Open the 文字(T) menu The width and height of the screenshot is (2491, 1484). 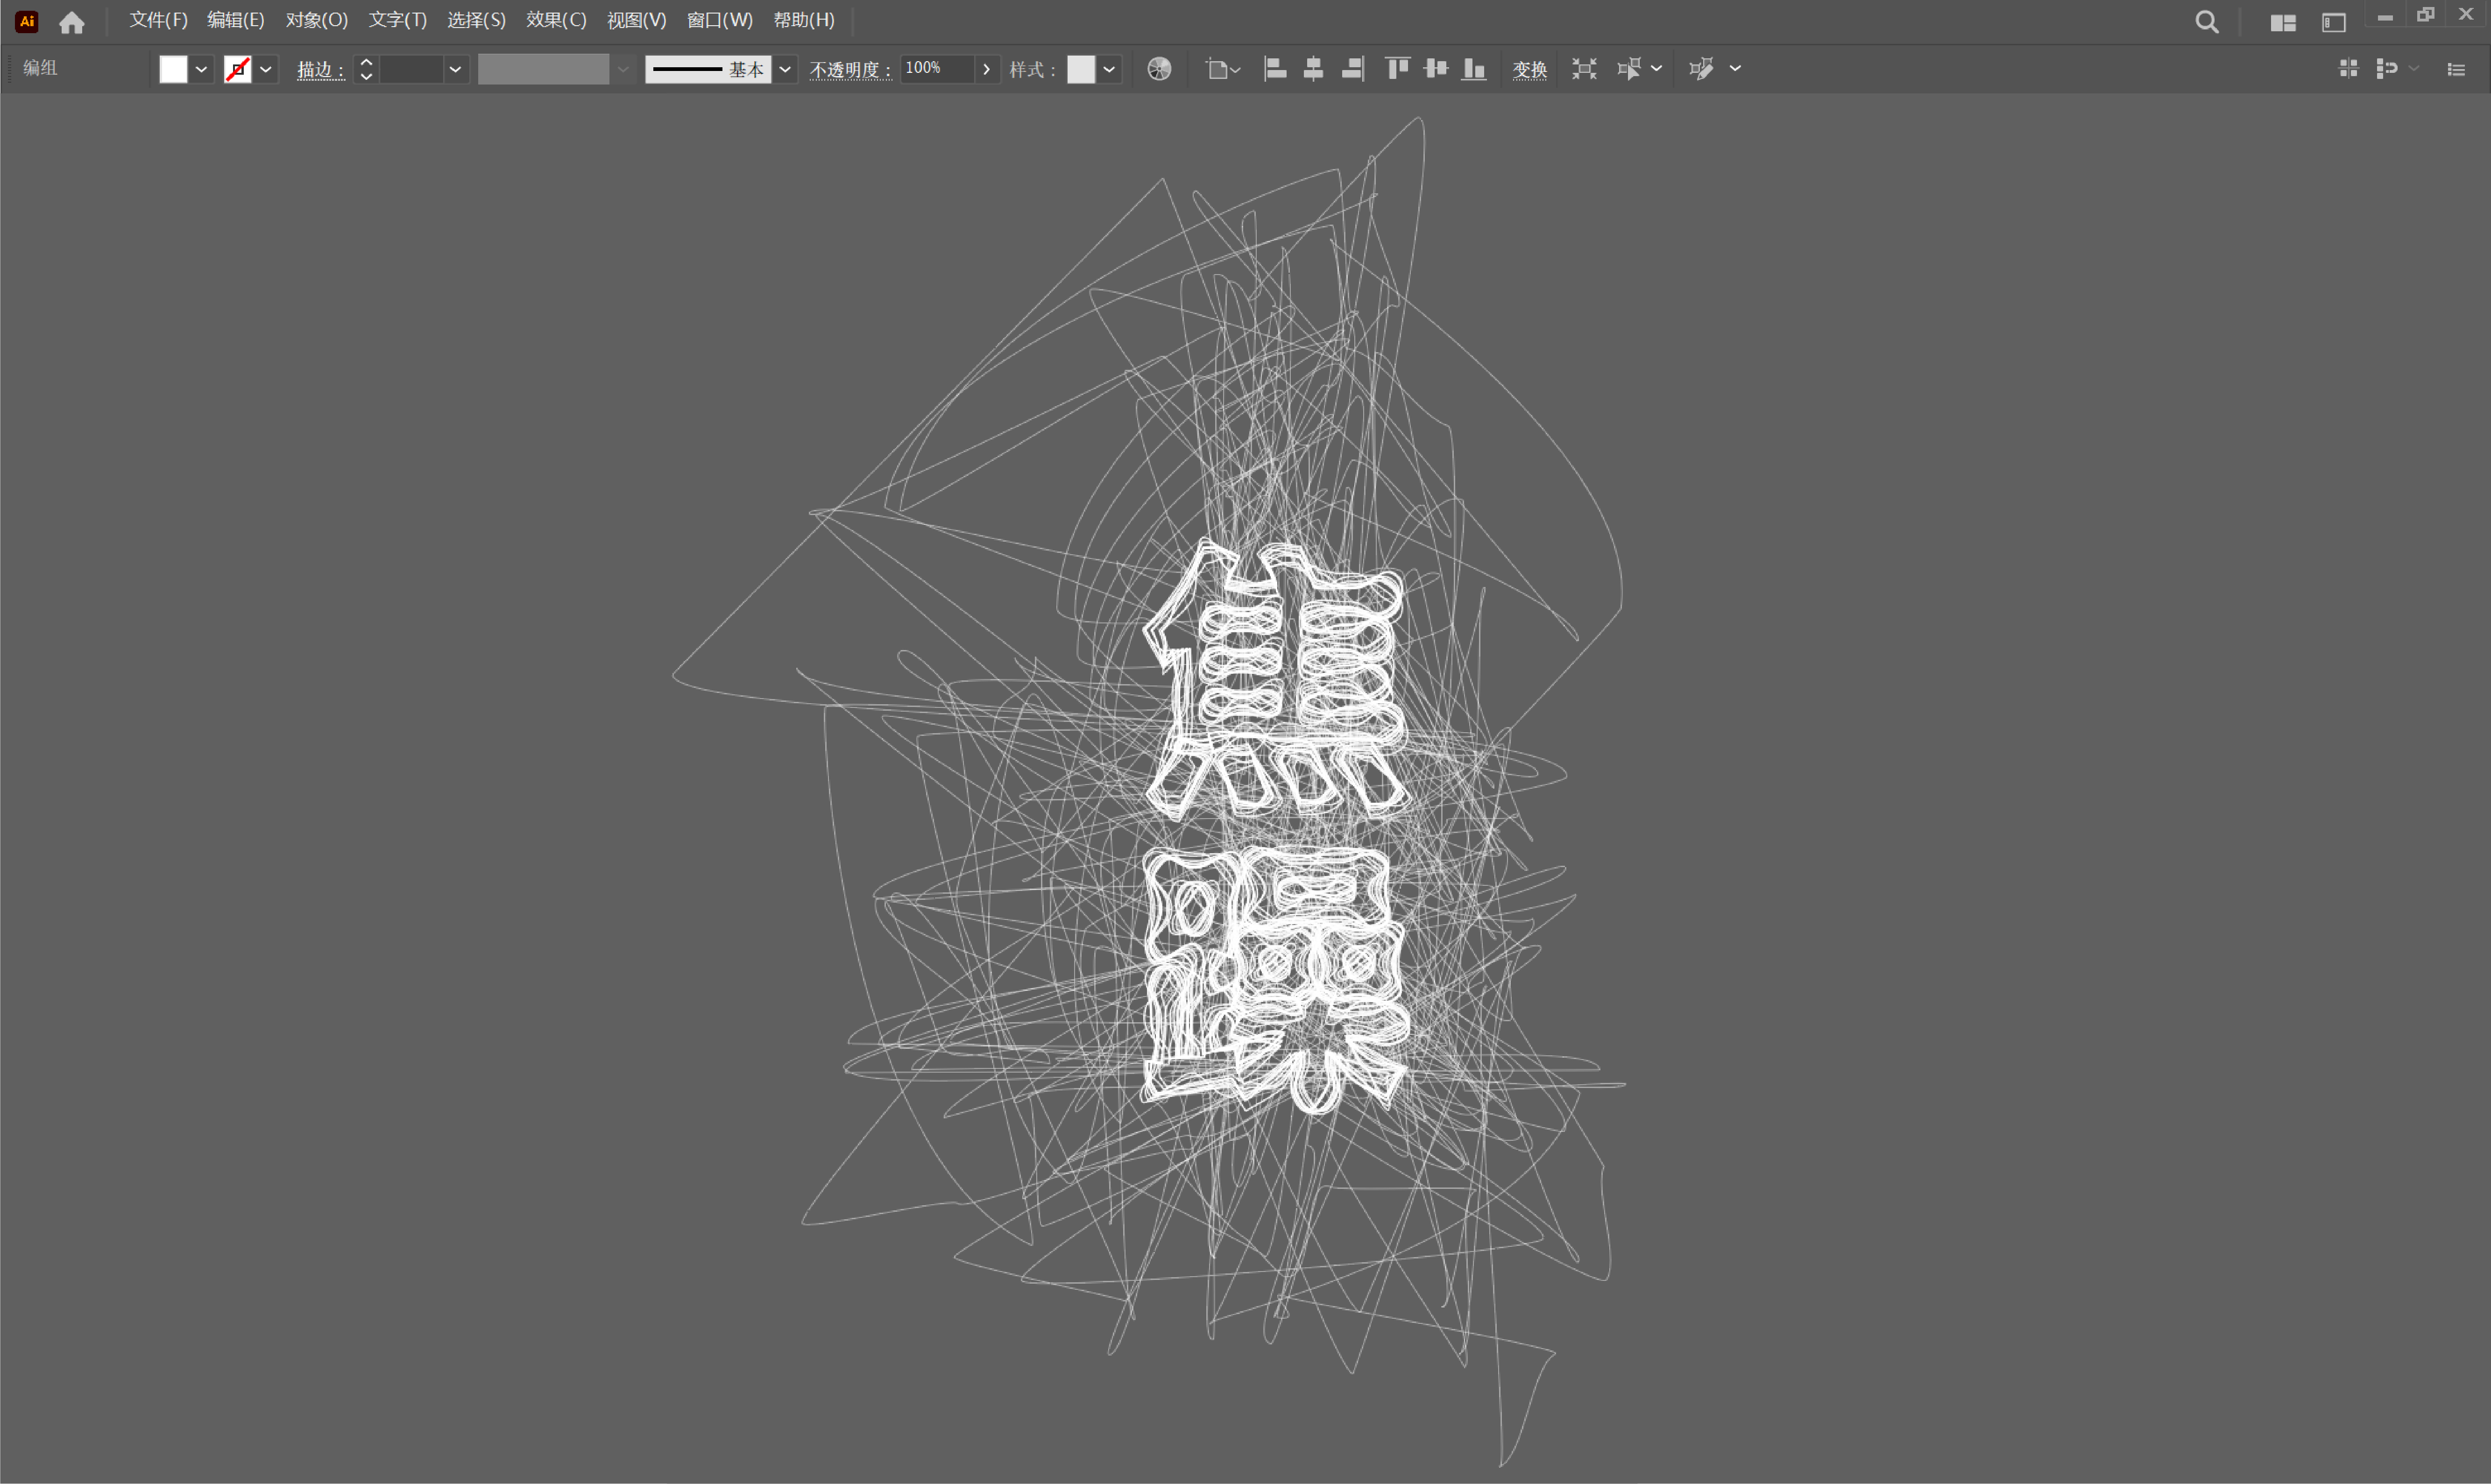click(x=398, y=20)
